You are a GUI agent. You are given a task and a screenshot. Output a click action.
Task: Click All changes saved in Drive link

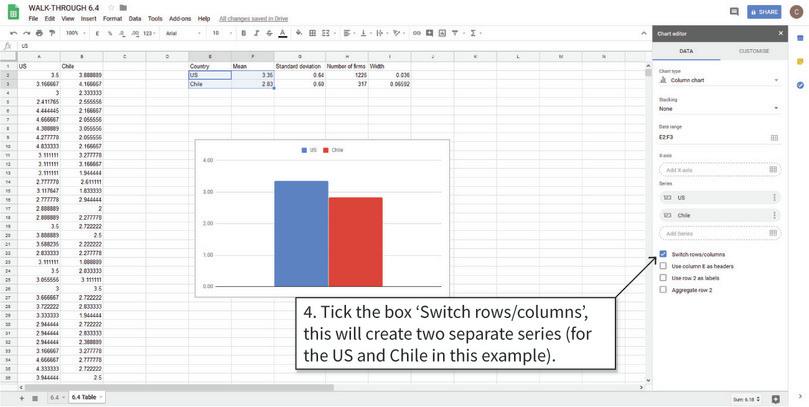253,19
